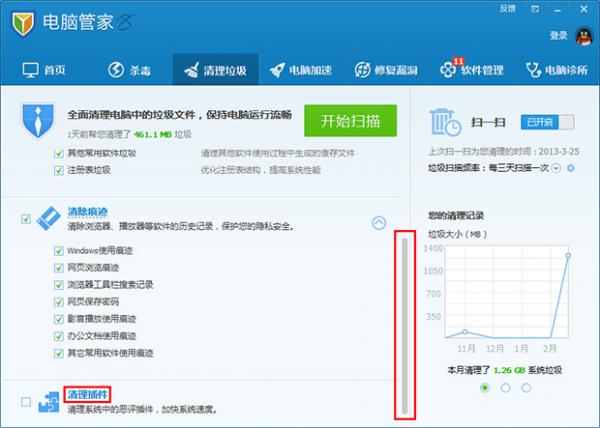The height and width of the screenshot is (428, 600).
Task: Toggle the 扫一扫 已开启 switch
Action: coord(547,122)
